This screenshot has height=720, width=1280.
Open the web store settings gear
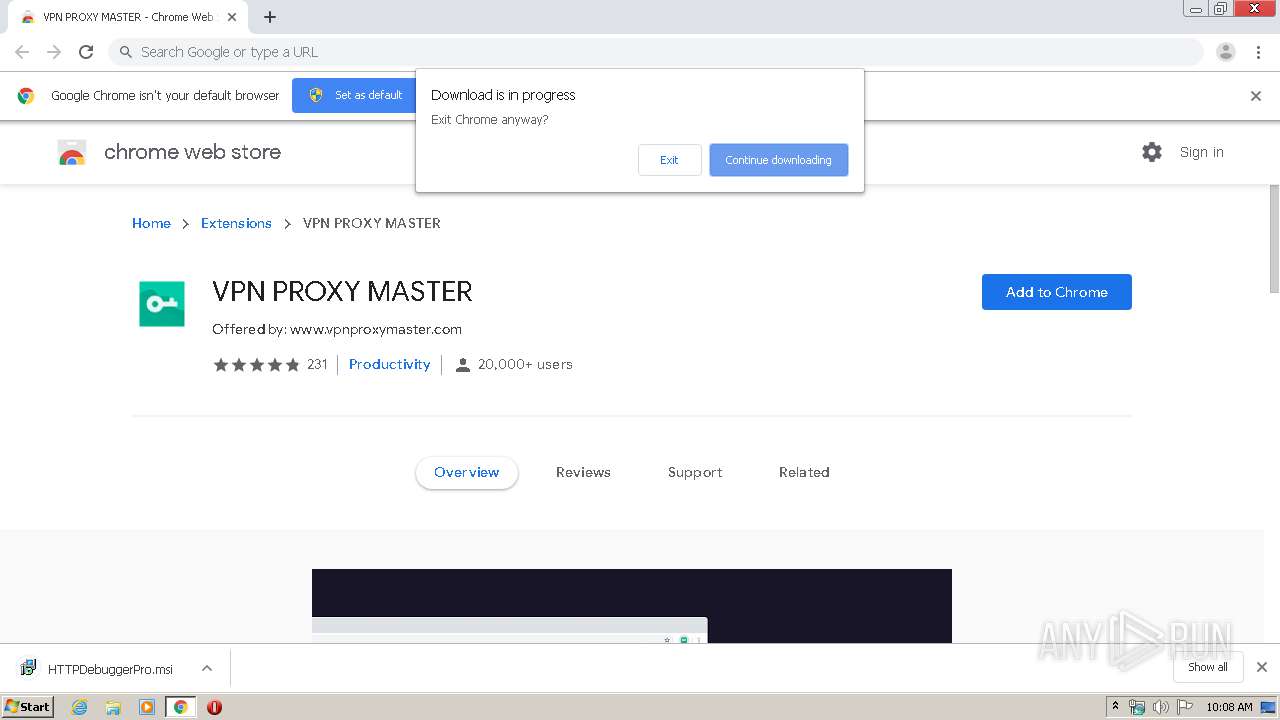coord(1152,152)
